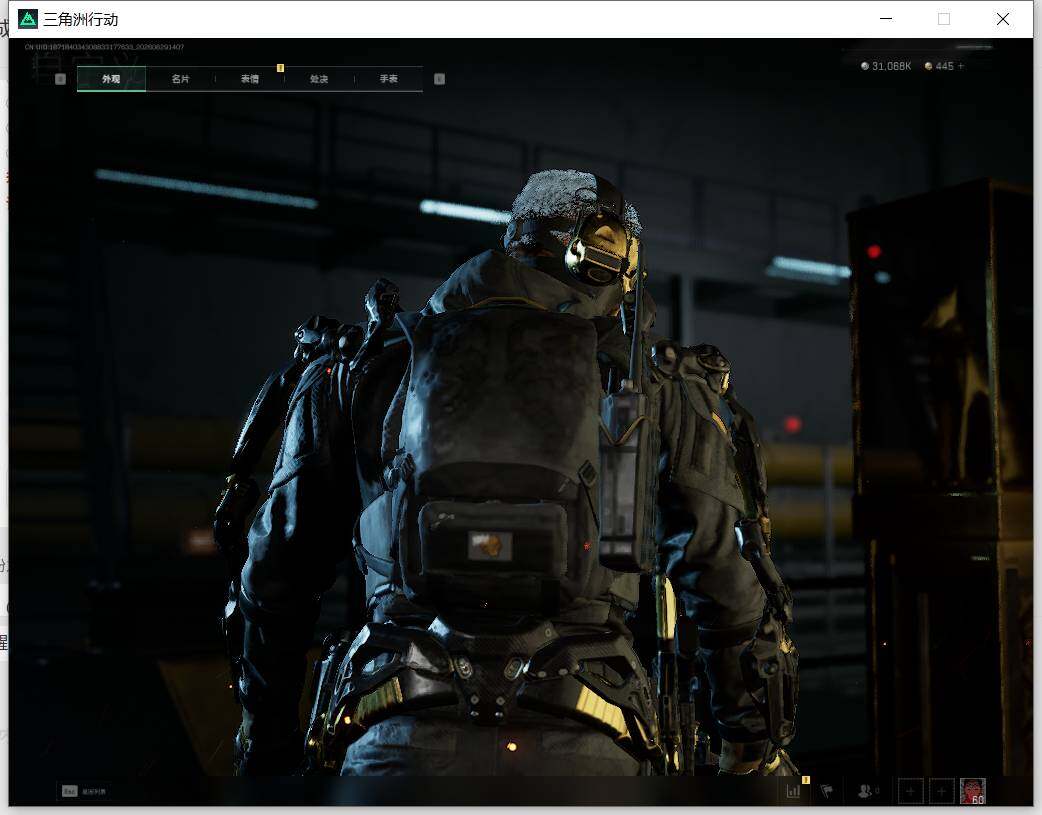Click the gold coin currency icon
Viewport: 1042px width, 815px height.
point(928,66)
